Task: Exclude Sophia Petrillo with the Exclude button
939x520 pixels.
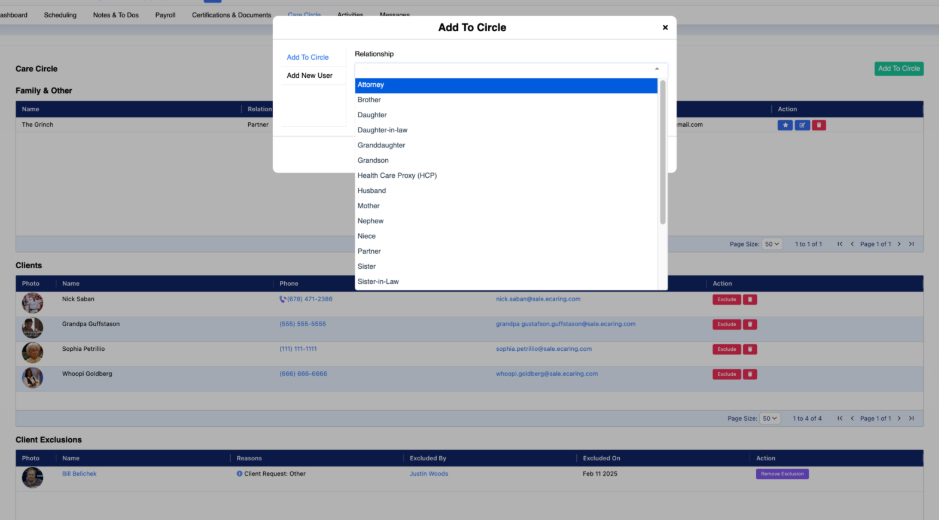Action: pyautogui.click(x=726, y=349)
